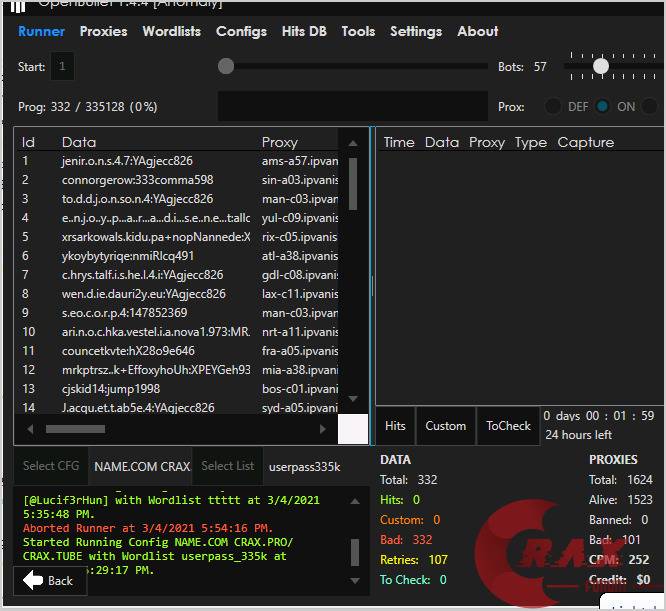Click the log scroll-up arrow
Image resolution: width=666 pixels, height=611 pixels.
355,501
